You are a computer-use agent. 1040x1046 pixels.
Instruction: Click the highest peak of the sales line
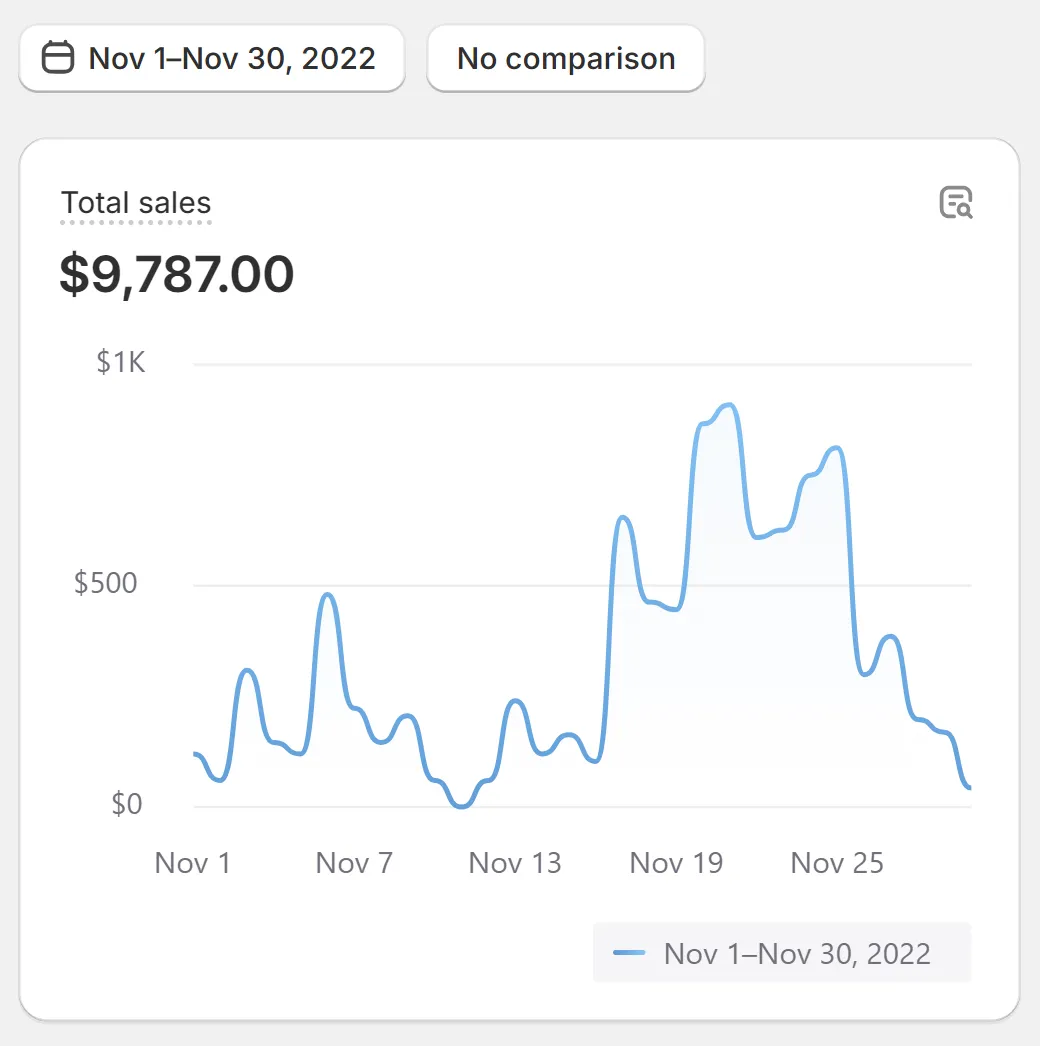(x=728, y=405)
